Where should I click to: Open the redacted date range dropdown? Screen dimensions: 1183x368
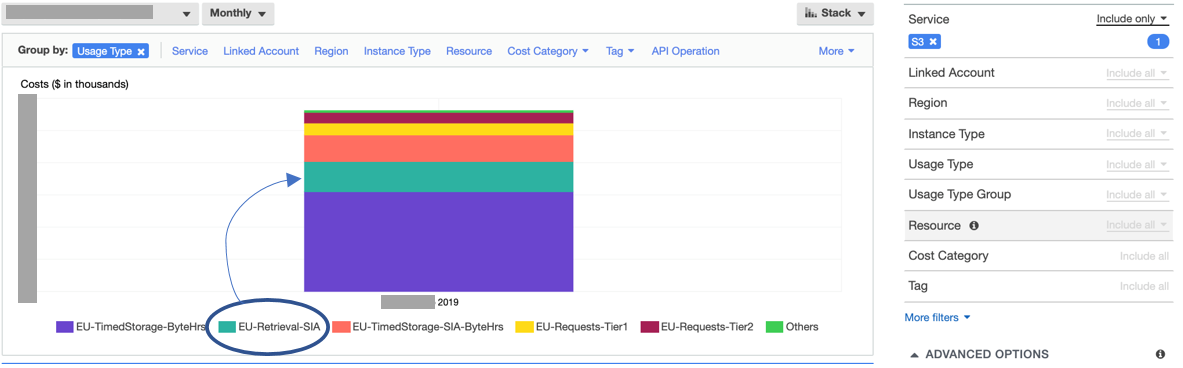pos(100,14)
